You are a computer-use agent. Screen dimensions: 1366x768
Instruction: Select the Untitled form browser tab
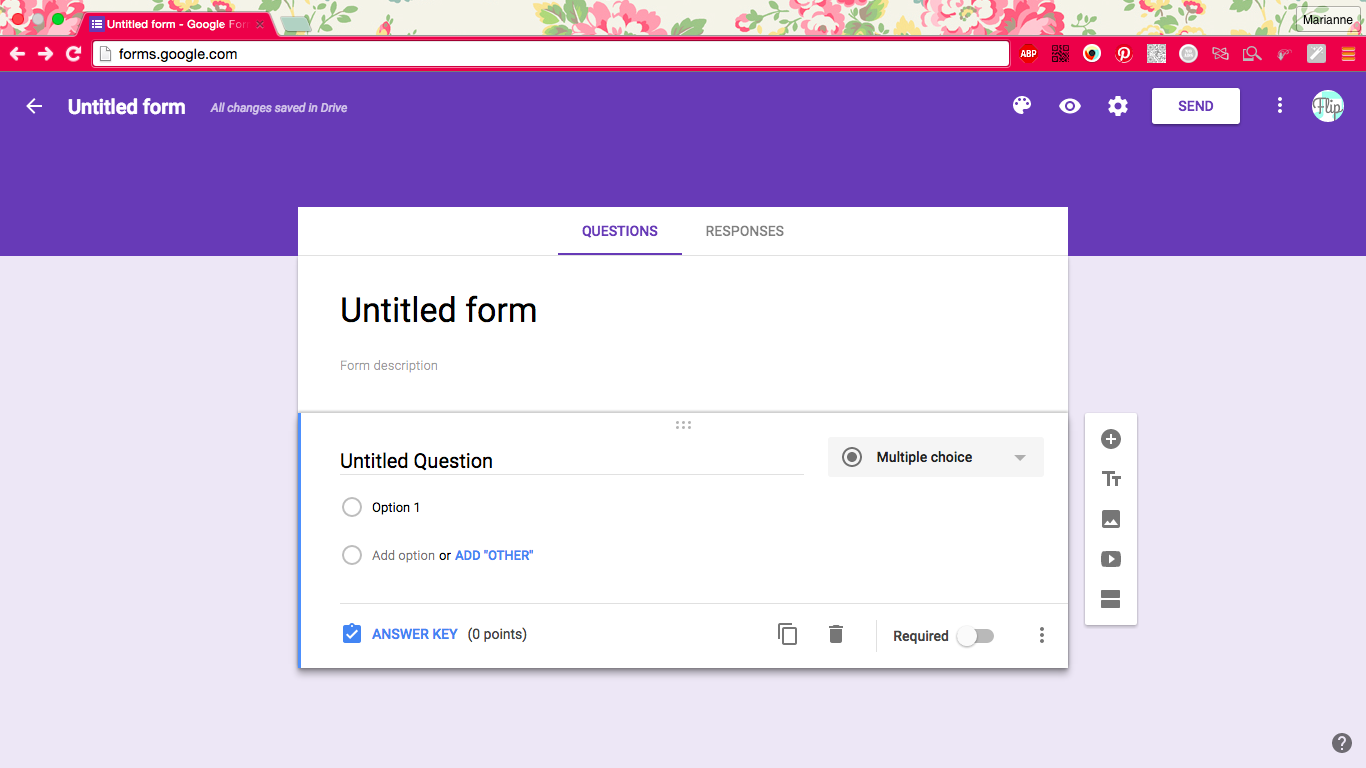(x=177, y=24)
